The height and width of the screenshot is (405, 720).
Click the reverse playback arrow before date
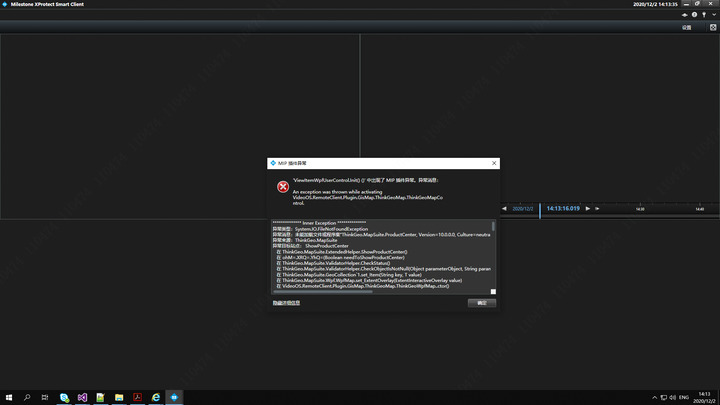(504, 209)
